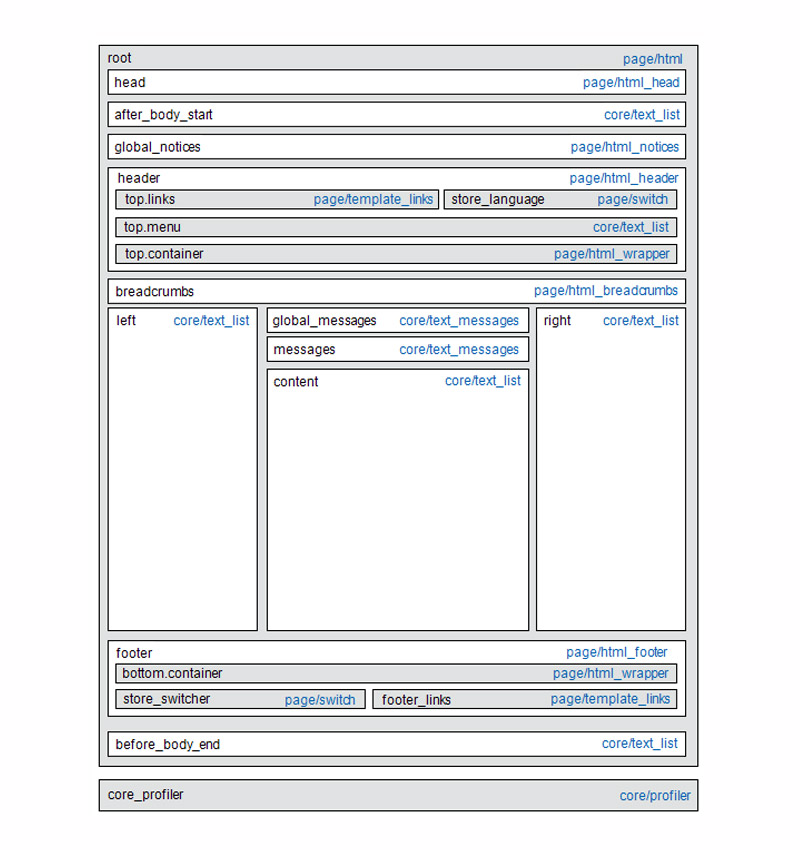
Task: Click 'page/html_wrapper' beside bottom.container
Action: pos(611,673)
